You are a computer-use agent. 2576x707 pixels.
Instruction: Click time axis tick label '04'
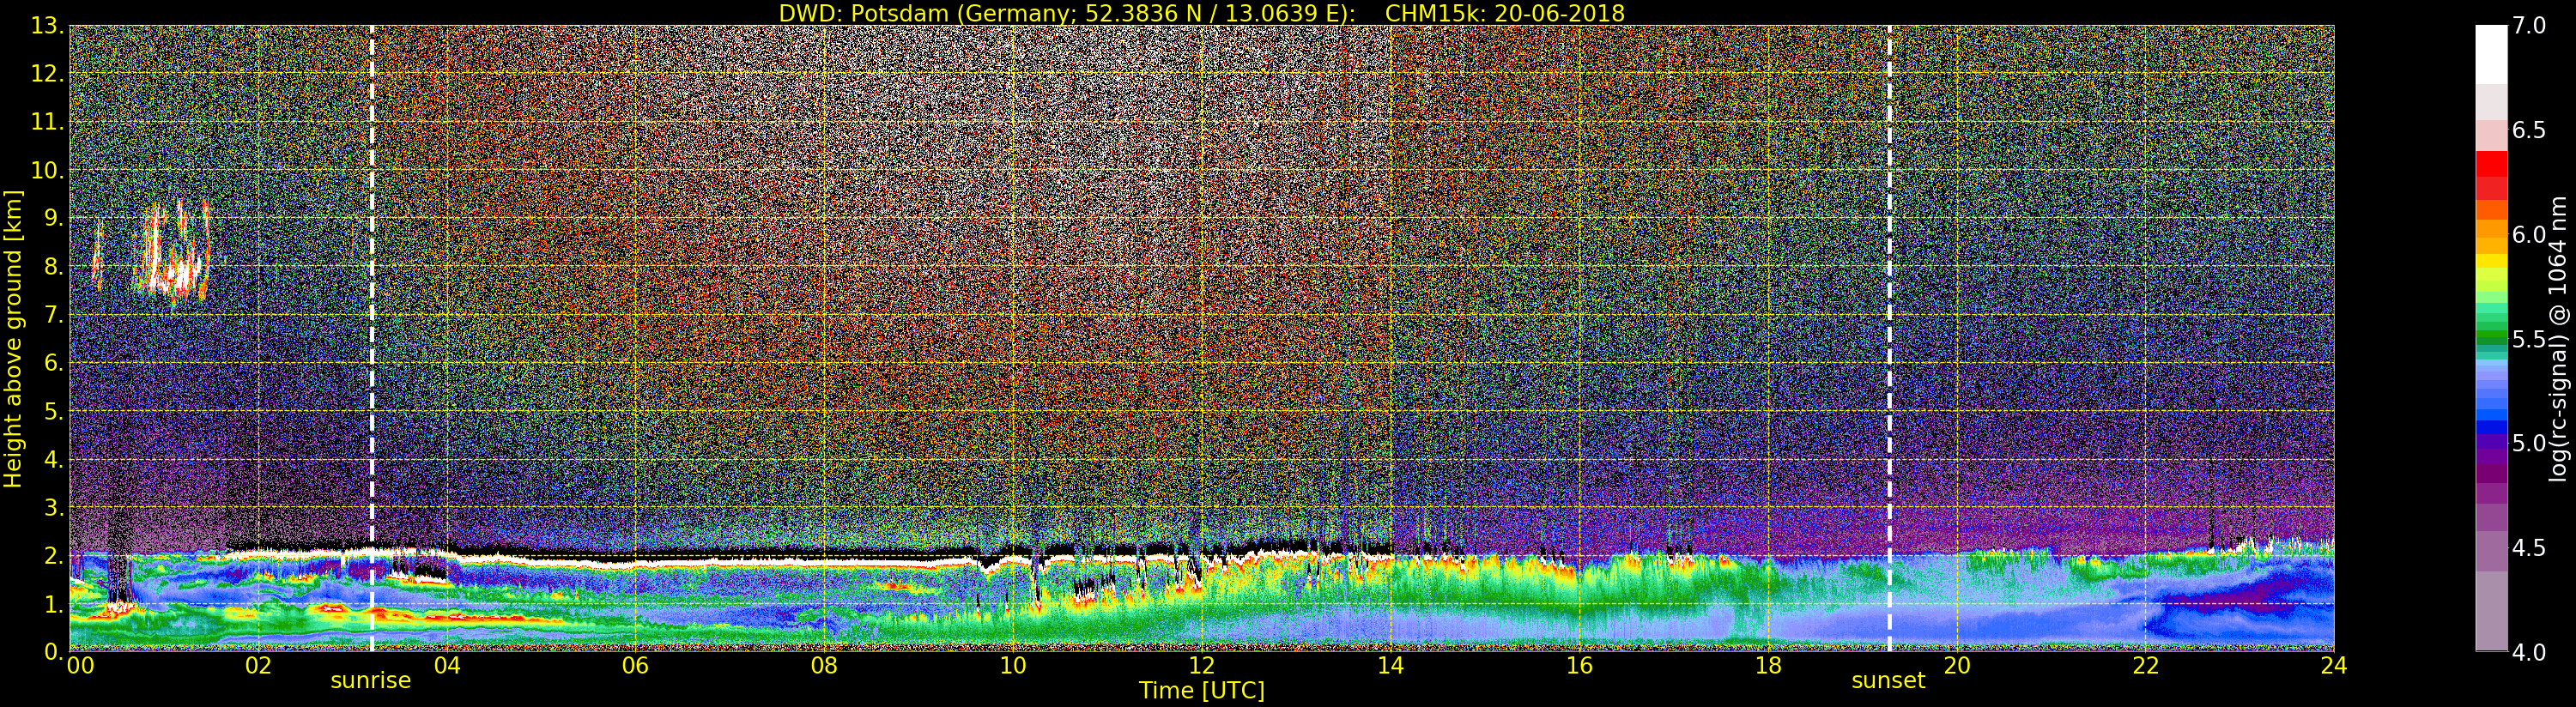pyautogui.click(x=447, y=666)
